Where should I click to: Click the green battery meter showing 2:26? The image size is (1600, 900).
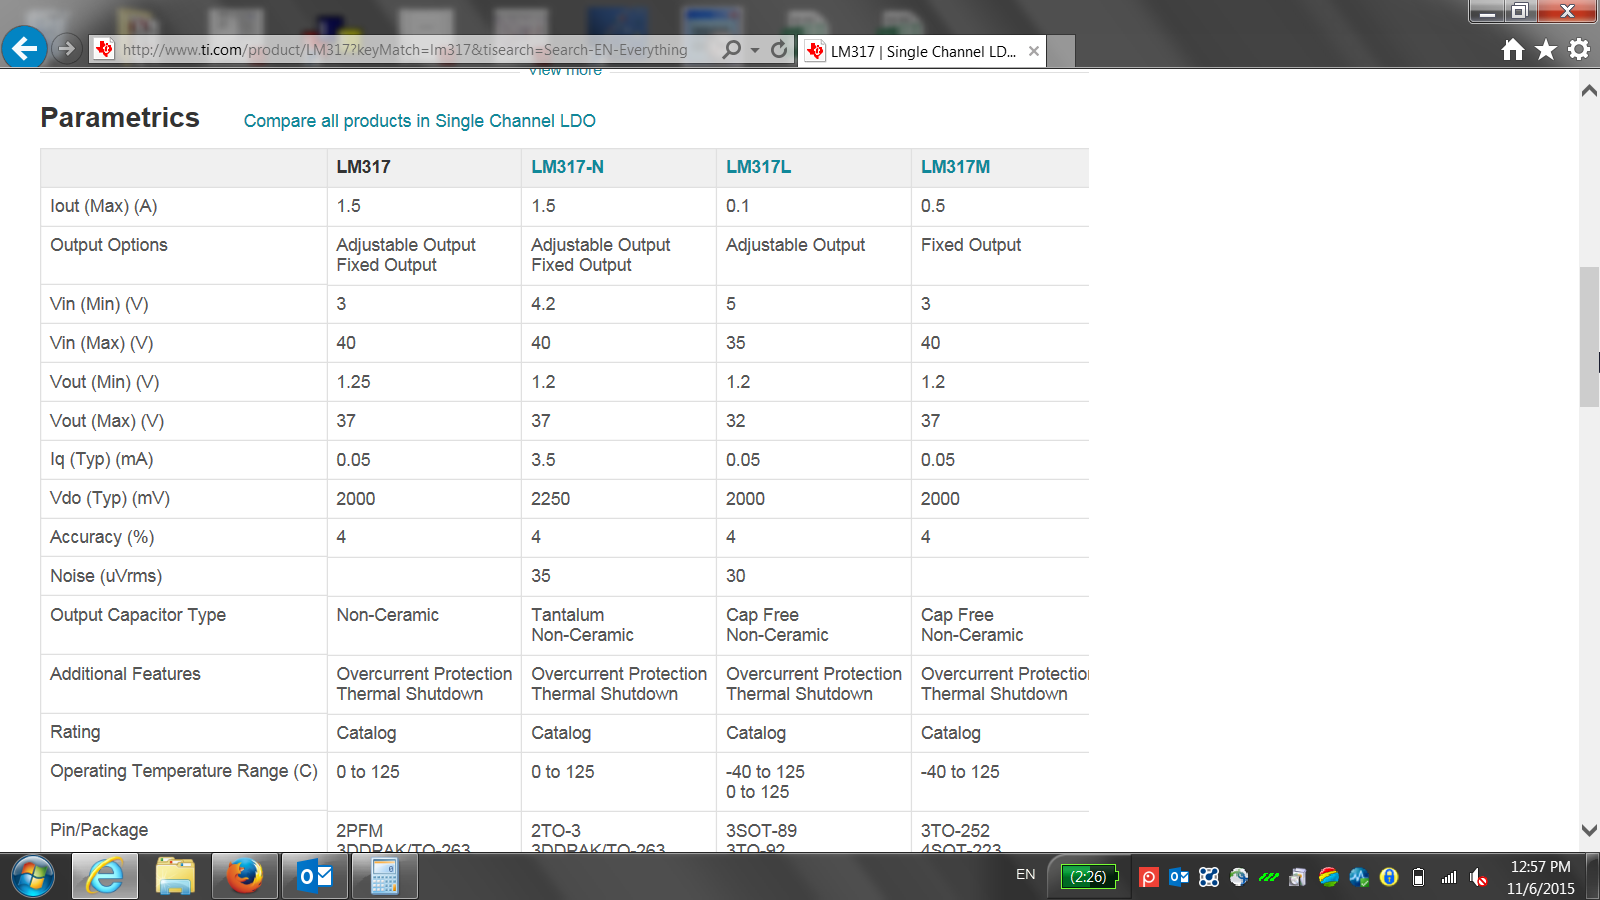tap(1089, 877)
